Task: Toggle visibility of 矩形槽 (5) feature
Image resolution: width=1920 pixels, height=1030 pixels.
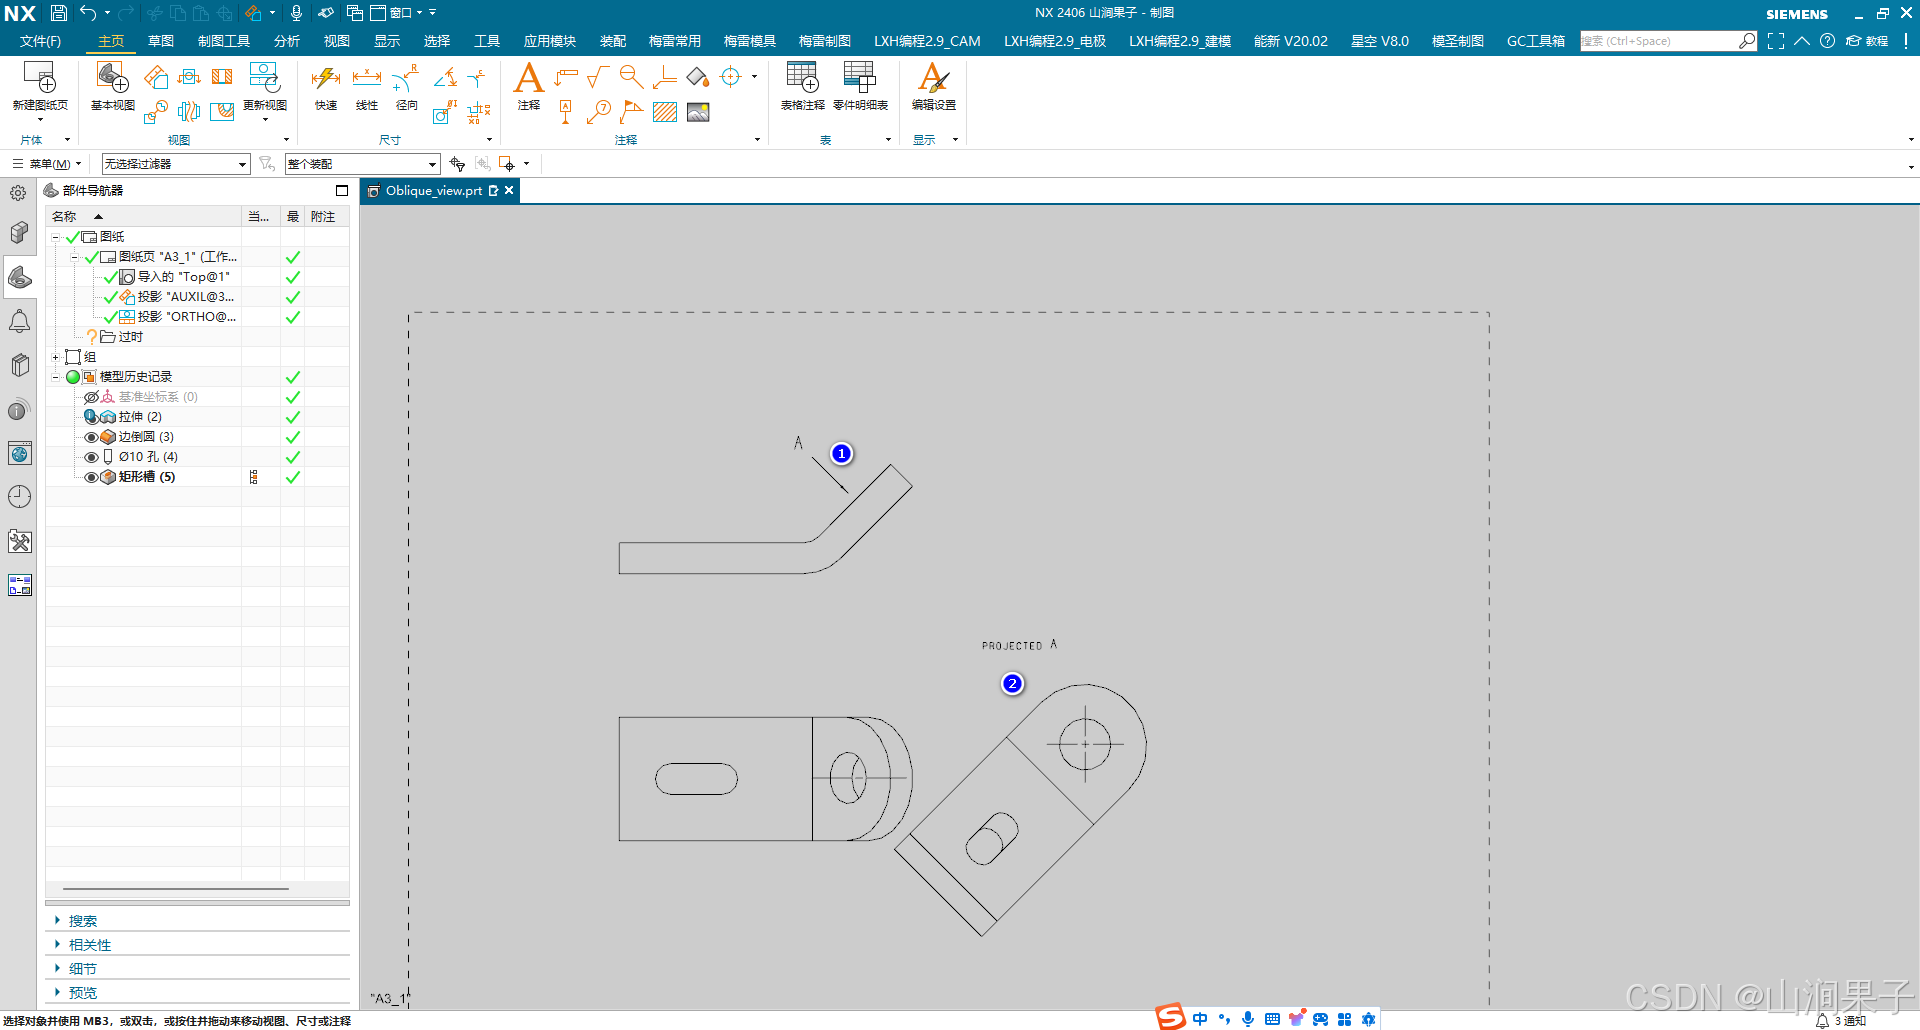Action: tap(91, 477)
